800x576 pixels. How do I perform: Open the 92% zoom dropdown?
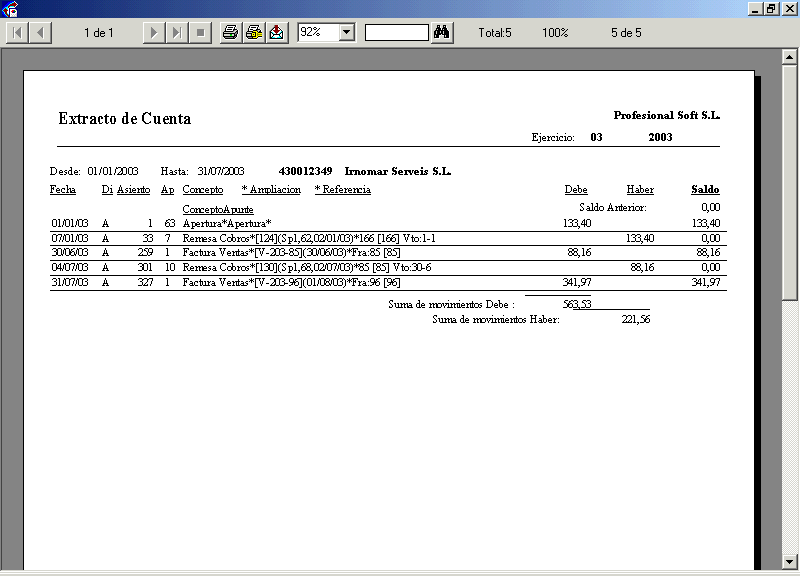(x=347, y=33)
